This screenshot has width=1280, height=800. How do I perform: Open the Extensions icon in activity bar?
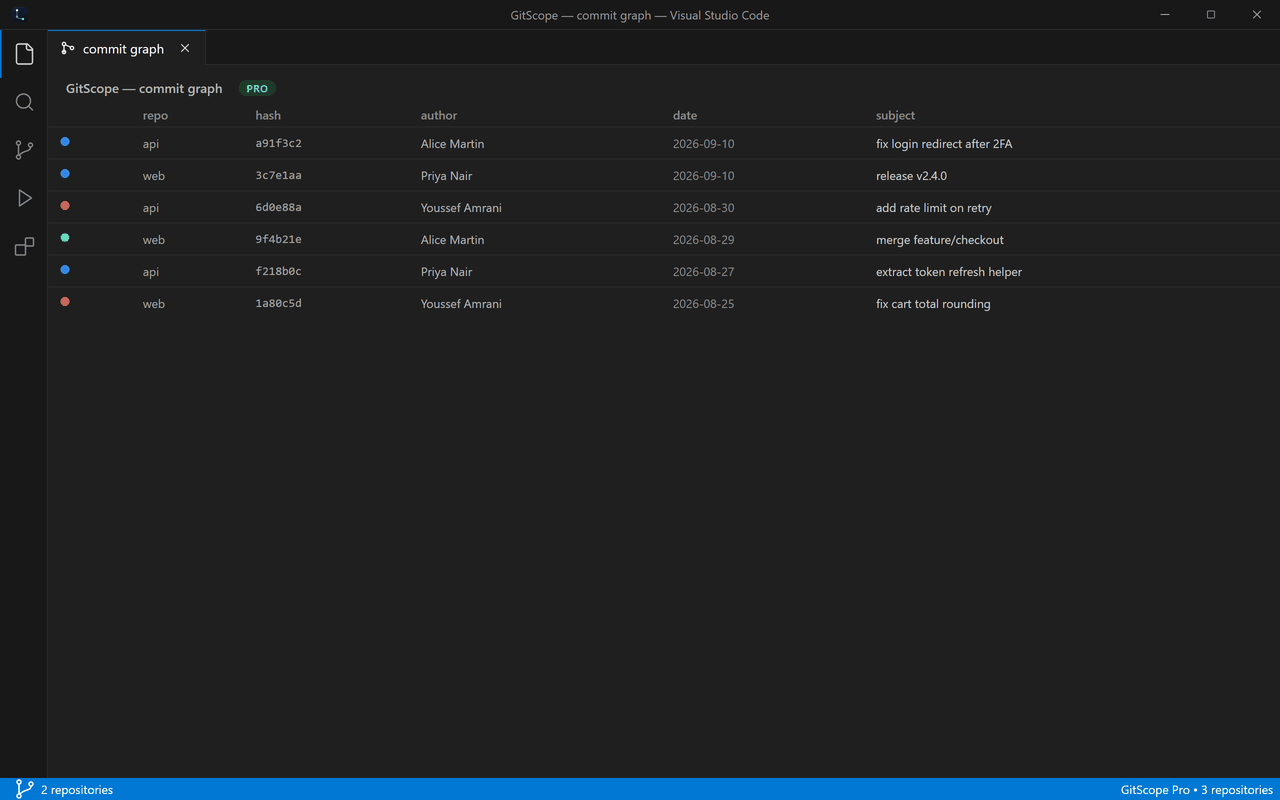pos(24,246)
